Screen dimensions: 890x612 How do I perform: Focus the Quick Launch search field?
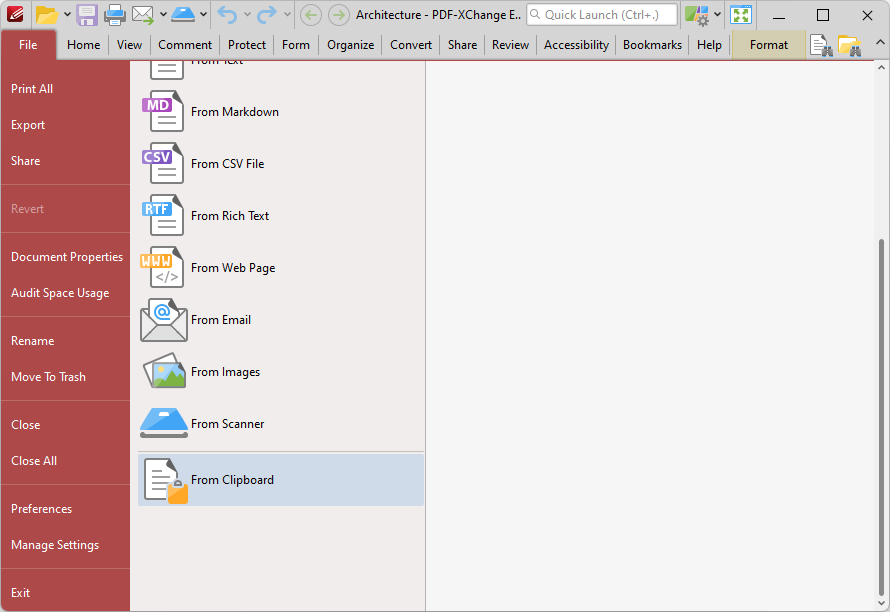coord(602,15)
